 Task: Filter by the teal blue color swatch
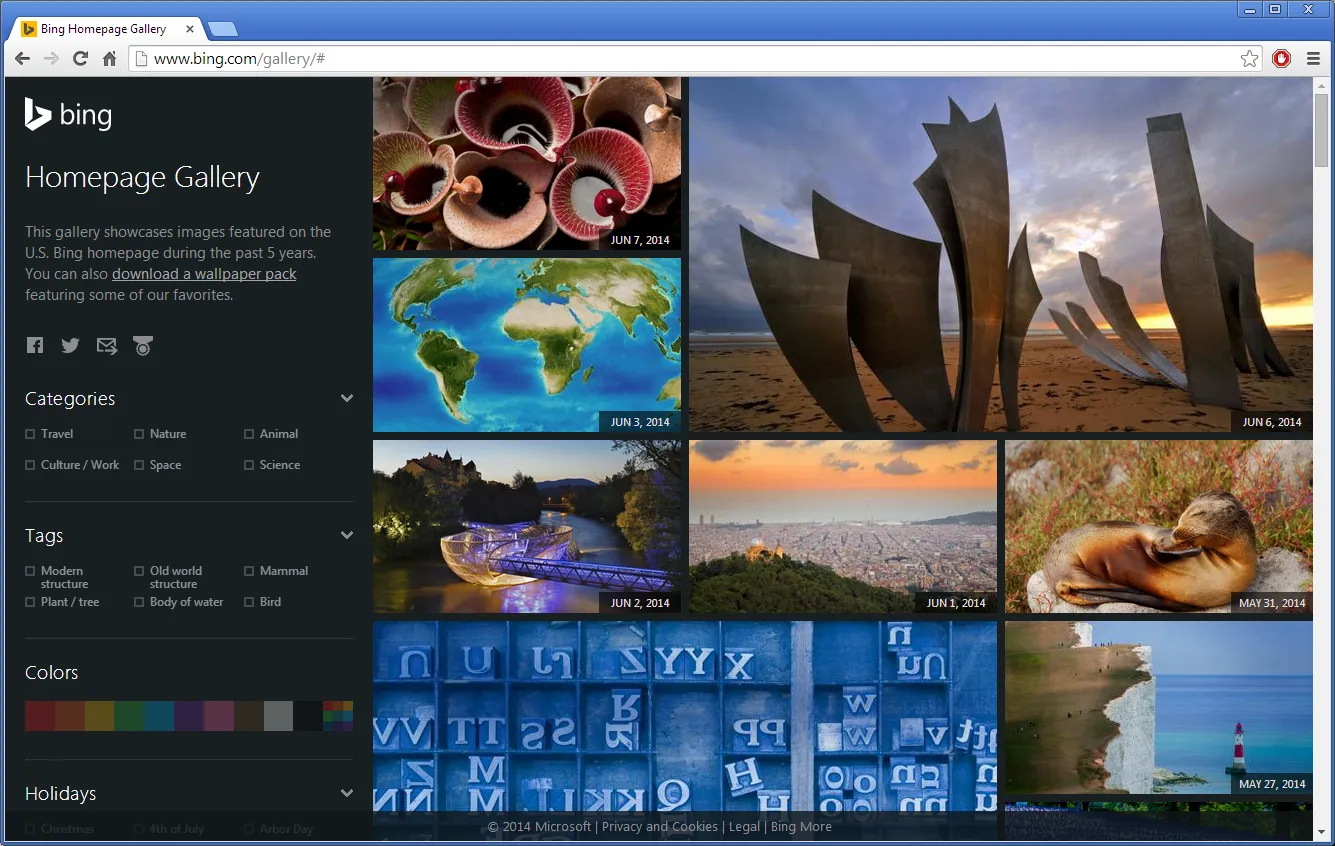159,716
